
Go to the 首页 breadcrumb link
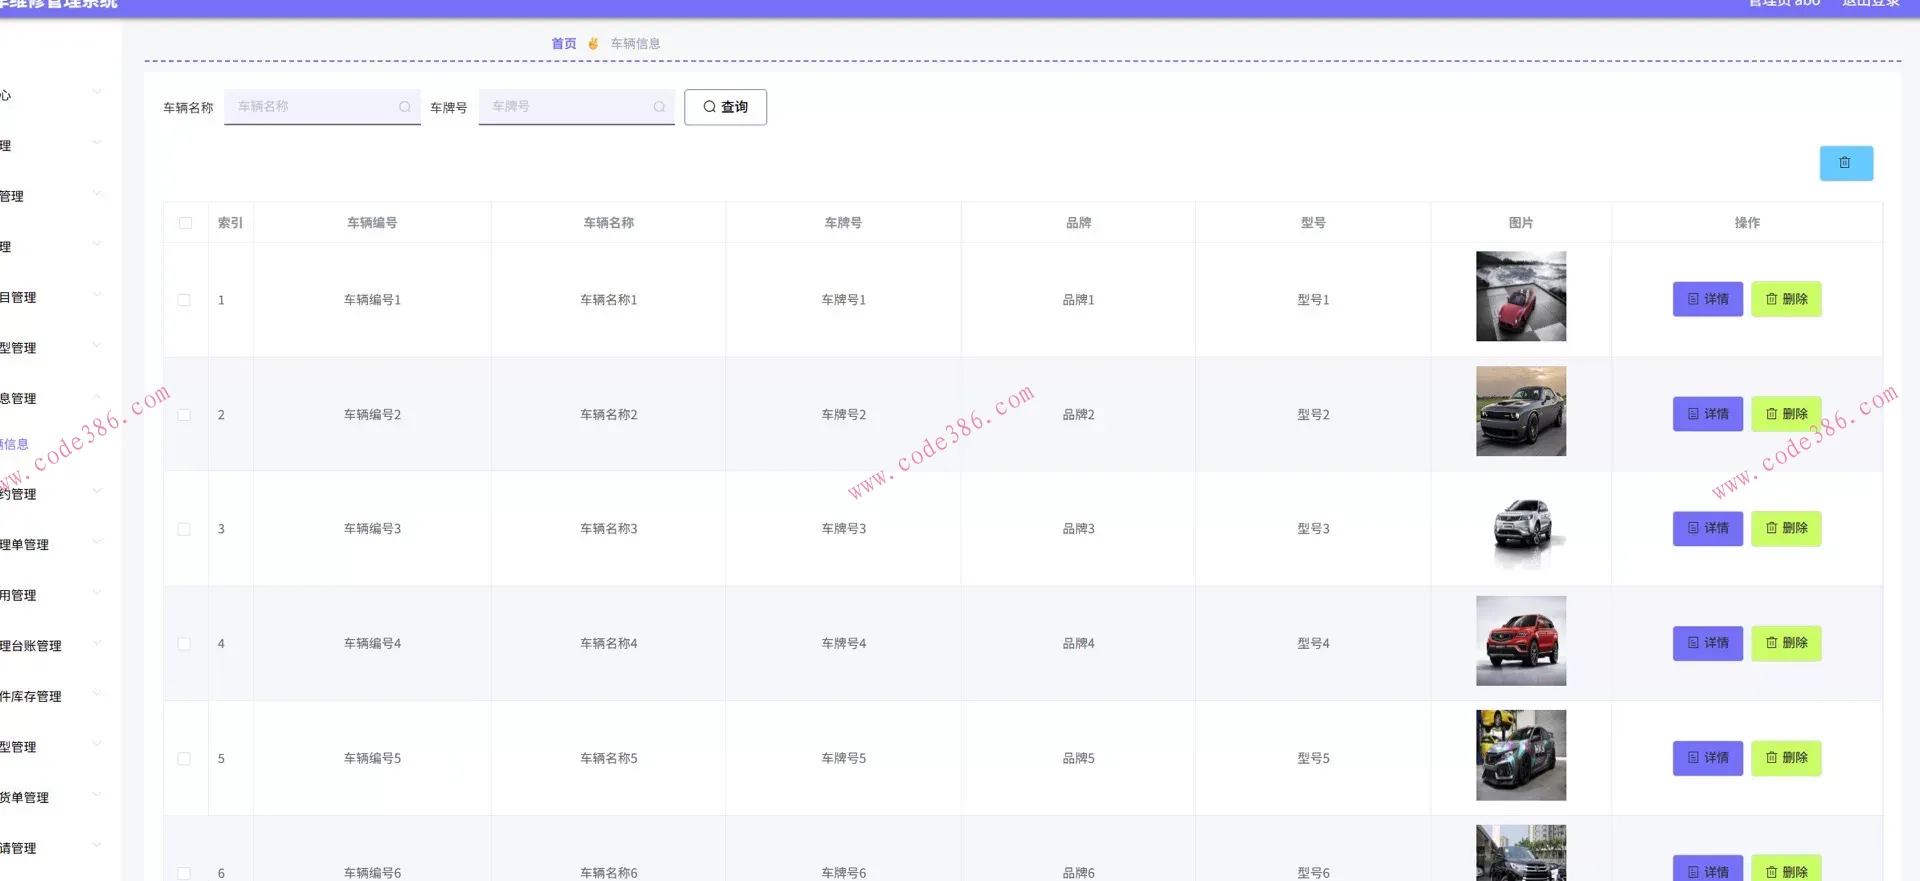pos(564,44)
